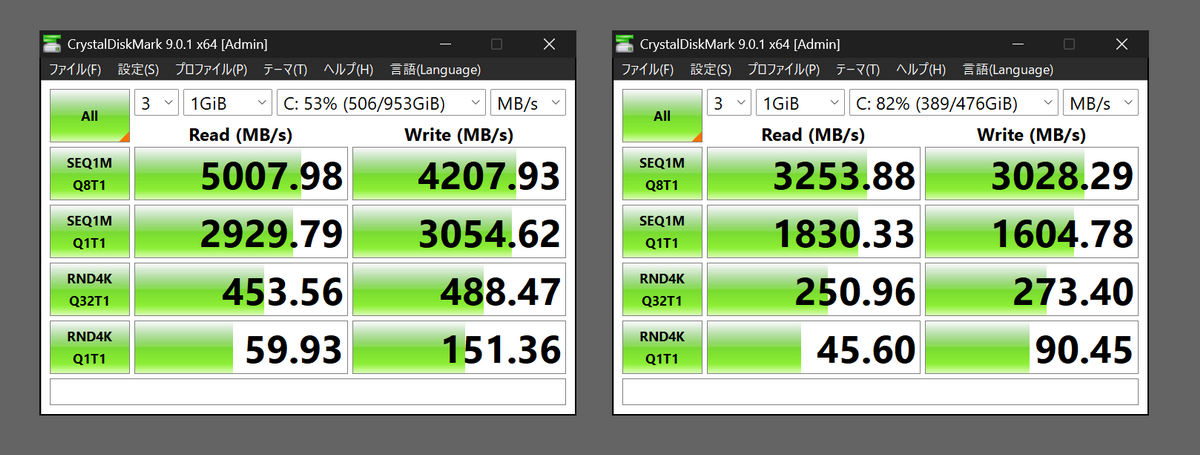Run All benchmarks in right window
Viewport: 1200px width, 455px height.
pos(662,116)
